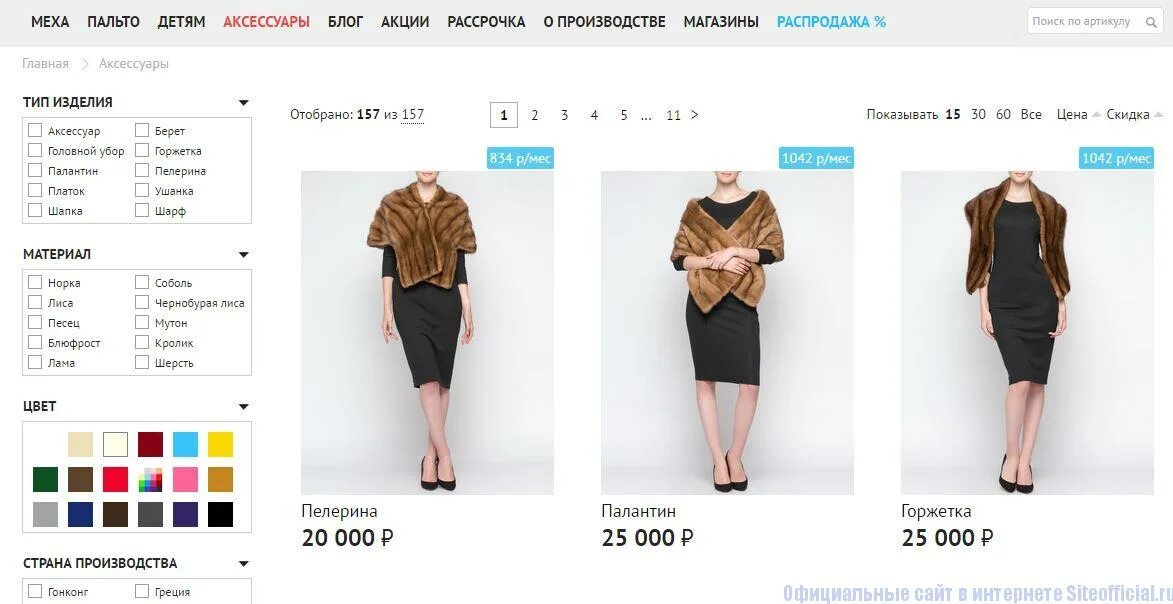Viewport: 1173px width, 604px height.
Task: Show 30 items per page
Action: [978, 115]
